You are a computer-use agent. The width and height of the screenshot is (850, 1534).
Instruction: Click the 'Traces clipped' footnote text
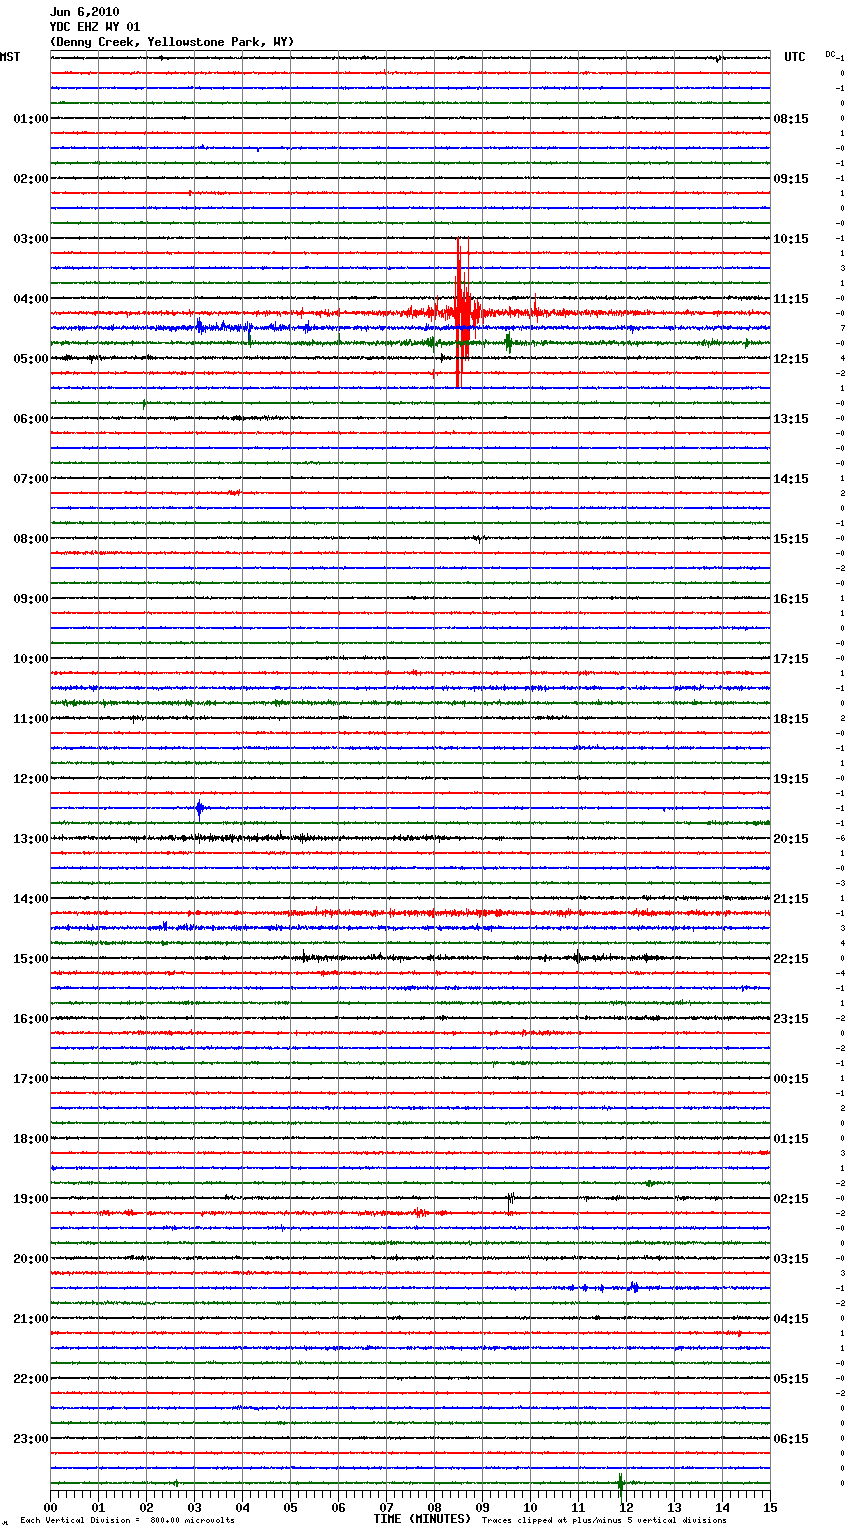point(604,1520)
